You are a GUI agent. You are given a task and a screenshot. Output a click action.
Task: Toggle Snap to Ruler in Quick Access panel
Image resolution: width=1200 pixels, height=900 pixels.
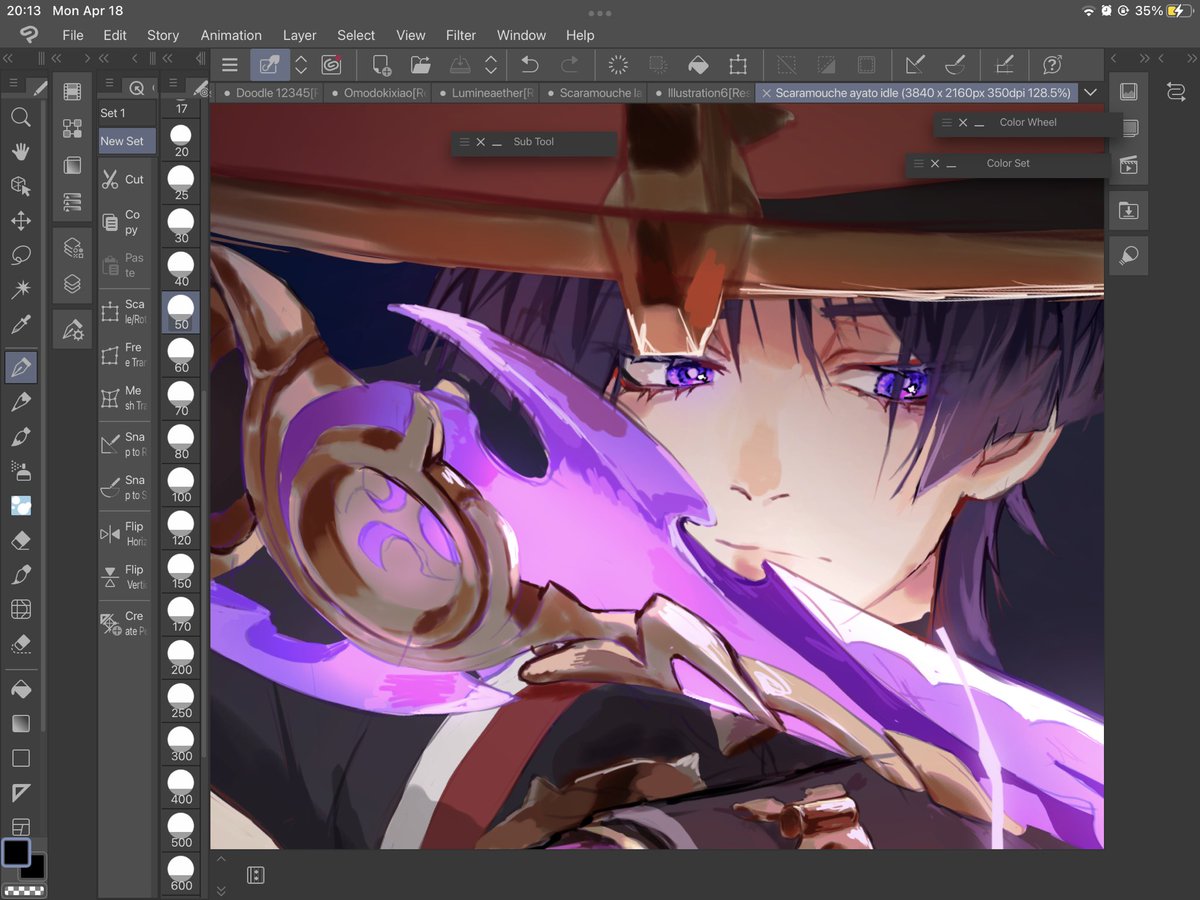pos(124,444)
